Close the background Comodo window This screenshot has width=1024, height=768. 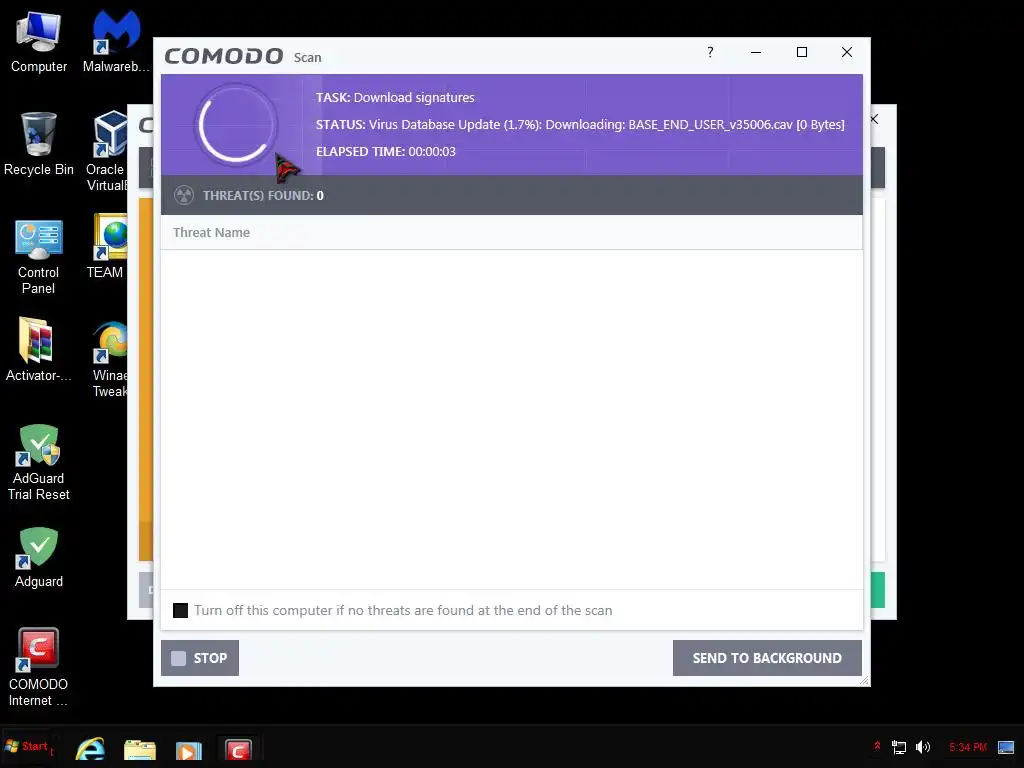pos(874,119)
